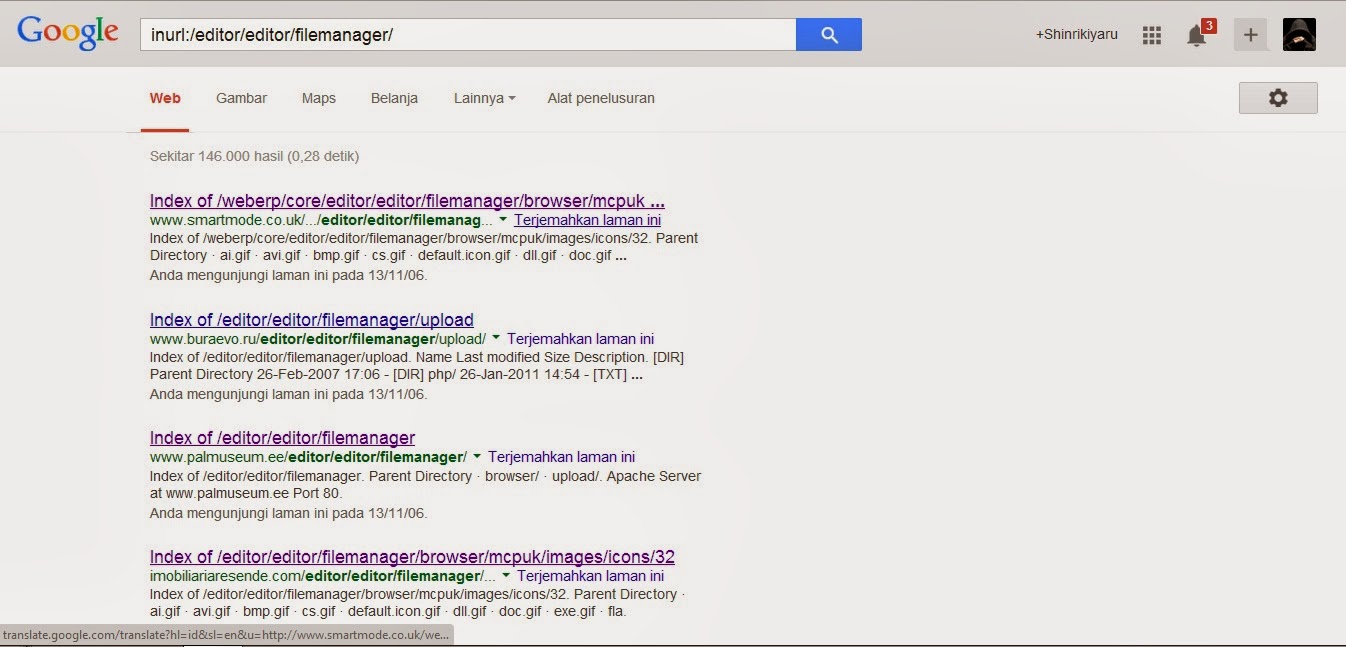Expand the smartmode.co.uk result arrow
Screen dimensions: 1346x647
coord(503,220)
